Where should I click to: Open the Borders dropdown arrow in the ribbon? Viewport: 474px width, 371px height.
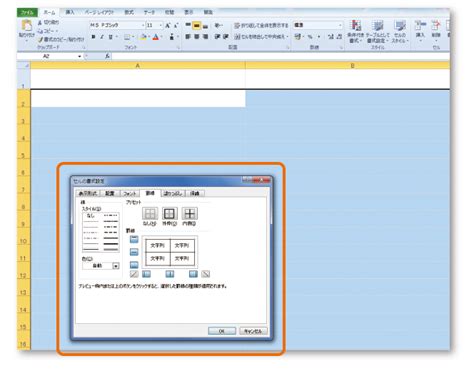coord(133,37)
